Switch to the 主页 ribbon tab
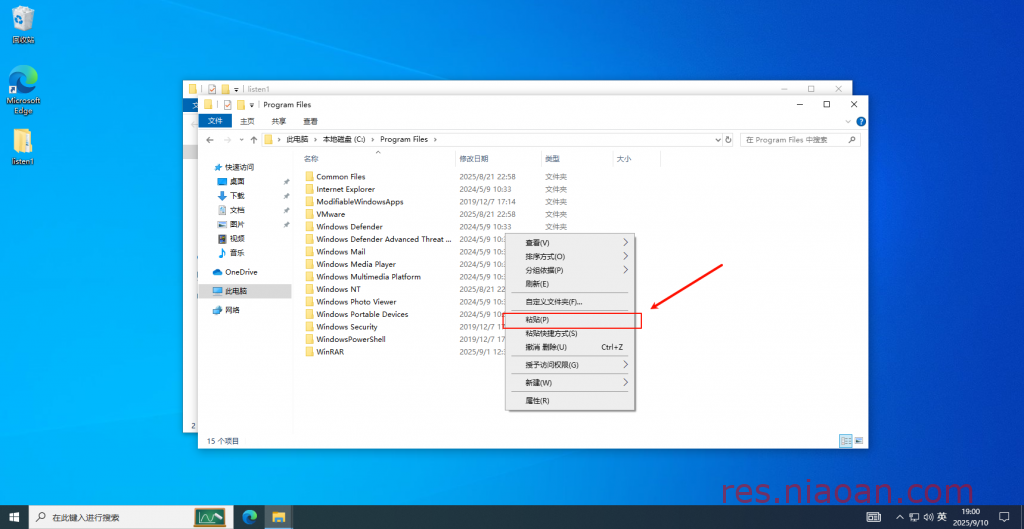The width and height of the screenshot is (1024, 529). [248, 121]
